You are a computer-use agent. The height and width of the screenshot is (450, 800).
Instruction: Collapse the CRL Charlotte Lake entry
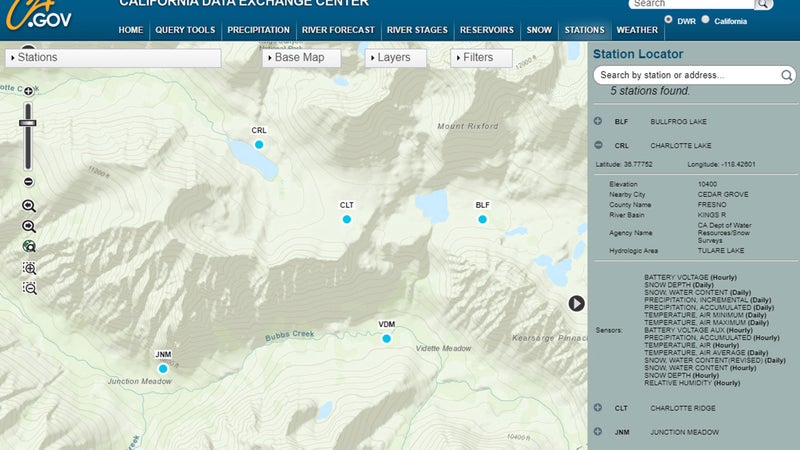(x=598, y=145)
